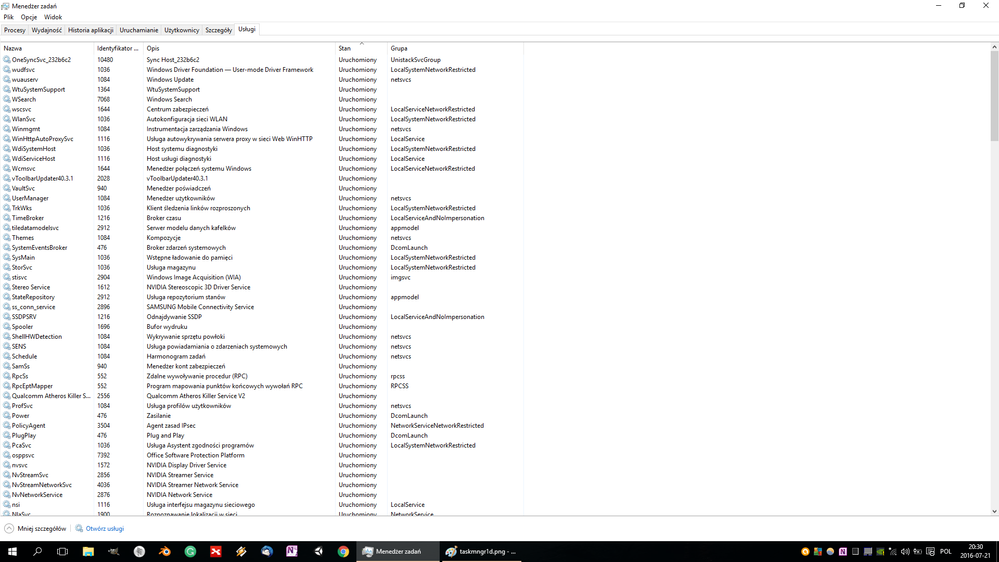Click the Wi-Fi network tray icon
The width and height of the screenshot is (999, 562).
pyautogui.click(x=892, y=551)
